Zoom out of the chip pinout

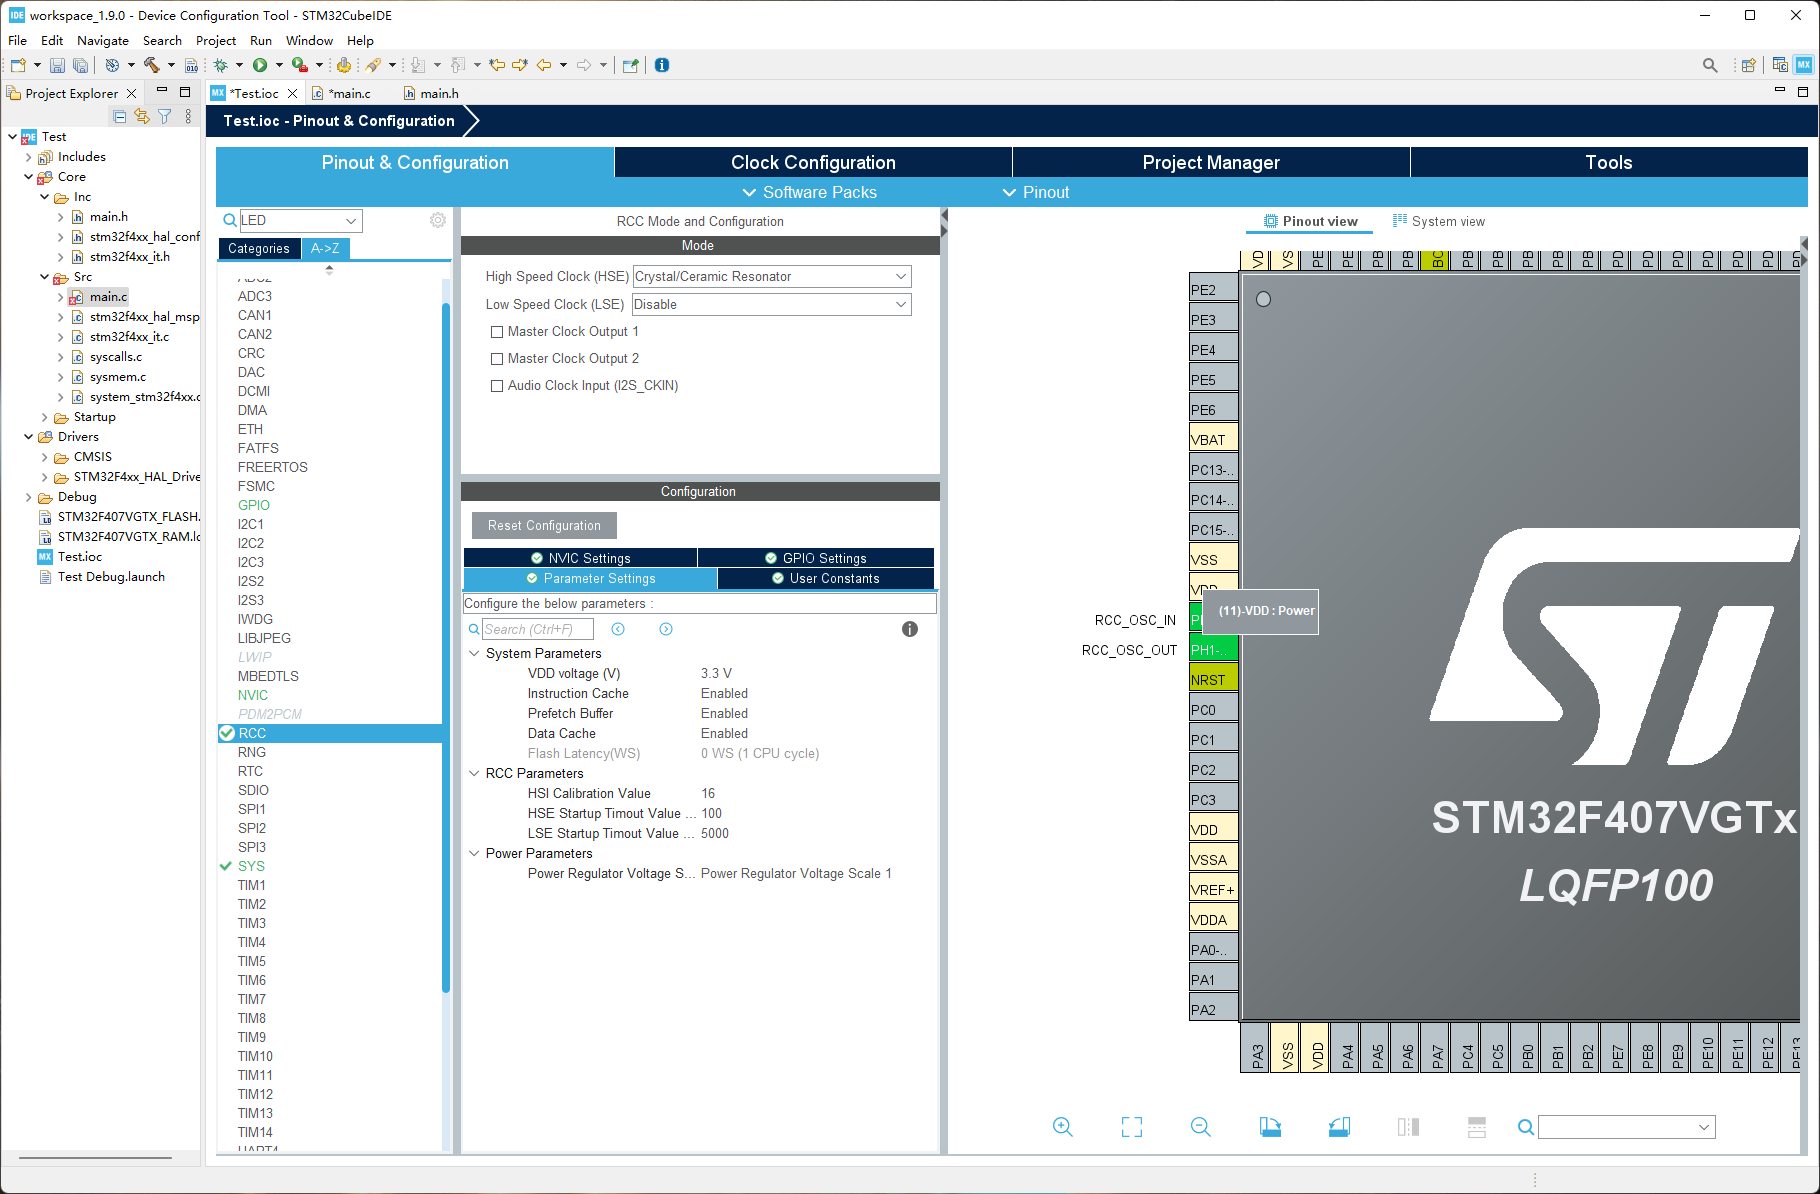click(1201, 1127)
